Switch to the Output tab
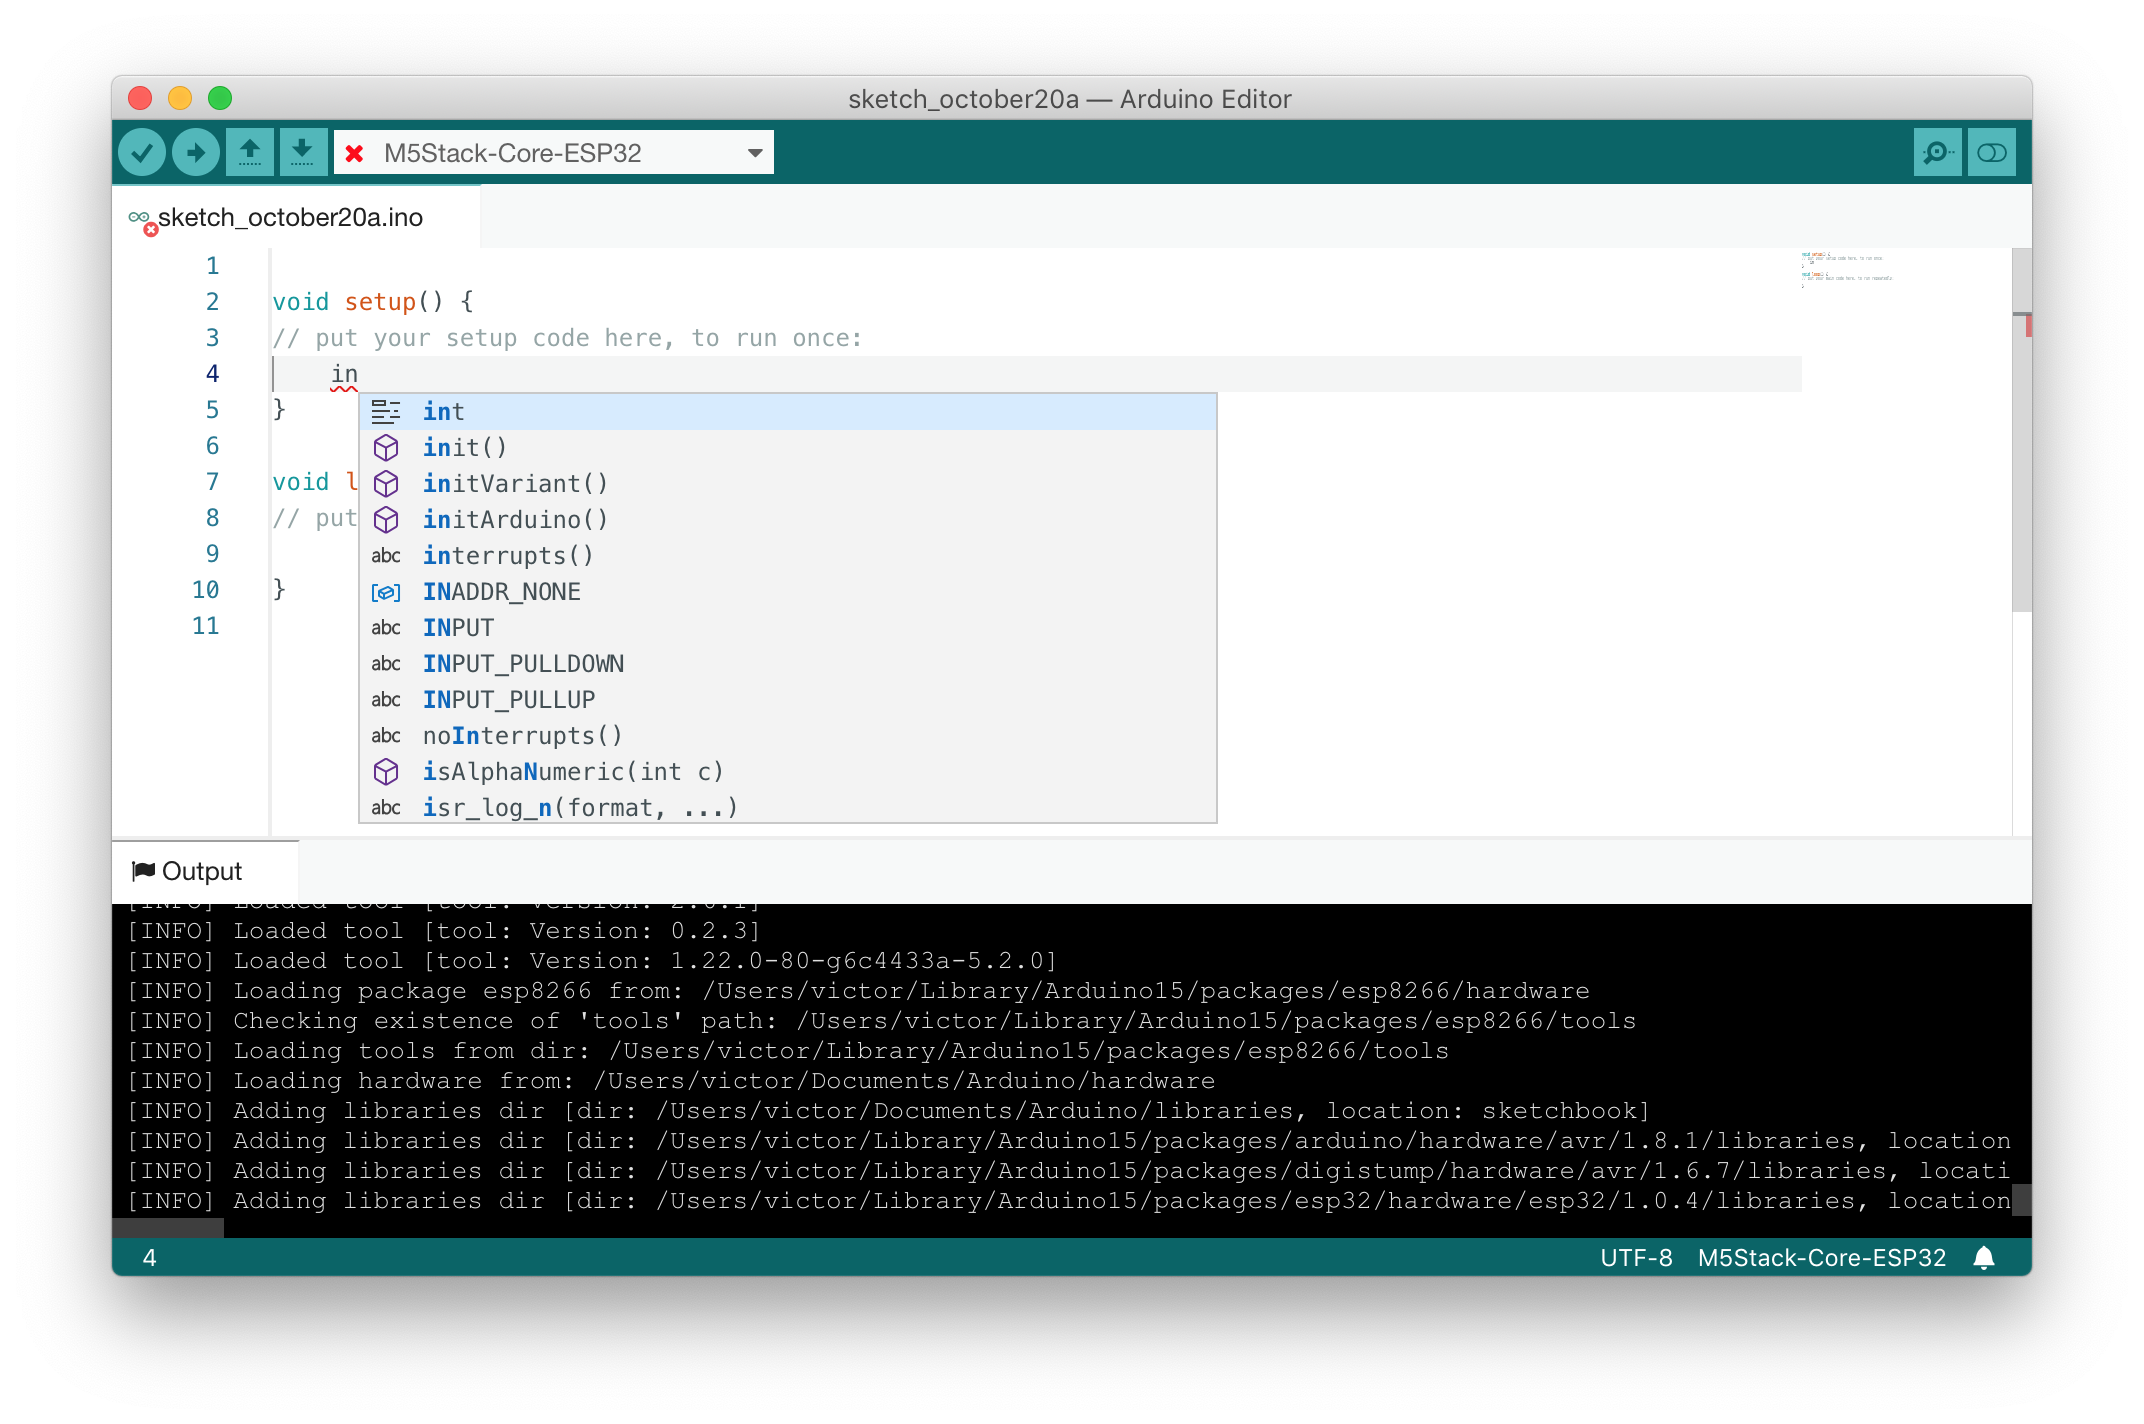 click(x=204, y=869)
